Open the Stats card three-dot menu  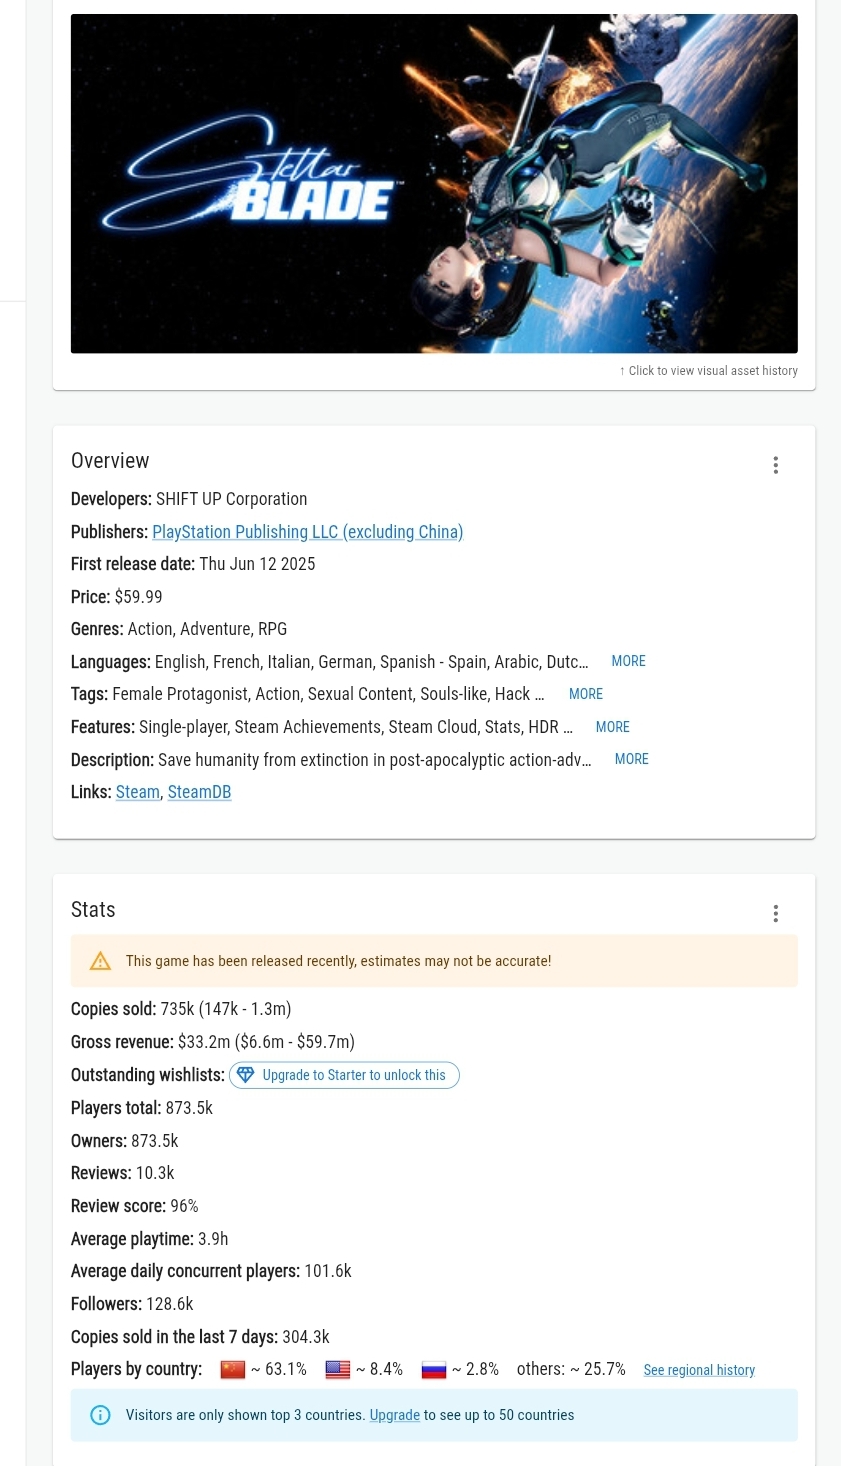coord(775,913)
